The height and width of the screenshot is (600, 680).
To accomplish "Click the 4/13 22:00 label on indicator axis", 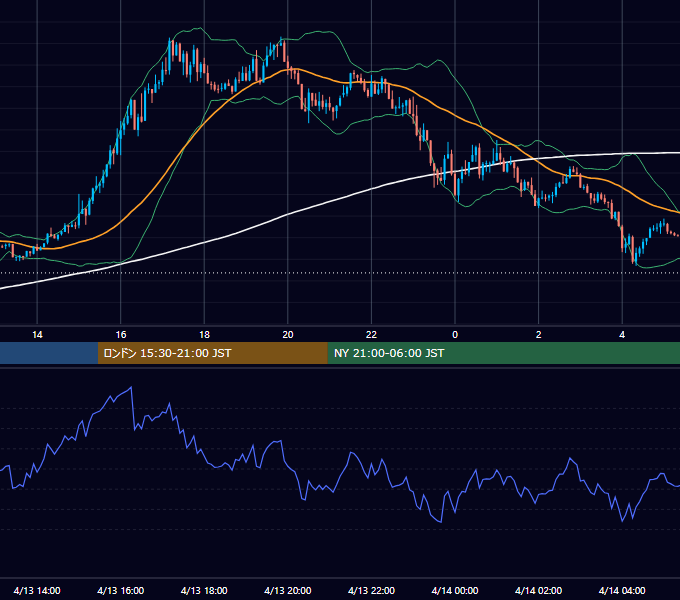I will 371,590.
